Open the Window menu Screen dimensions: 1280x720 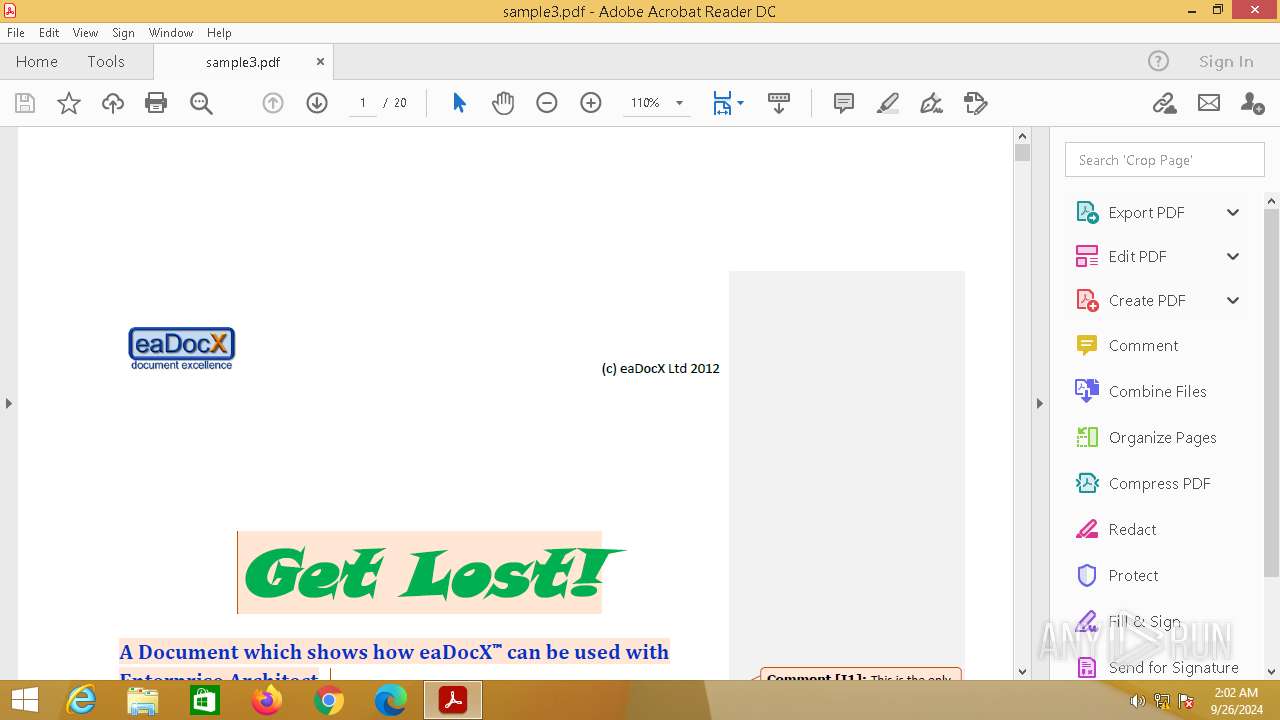click(171, 33)
